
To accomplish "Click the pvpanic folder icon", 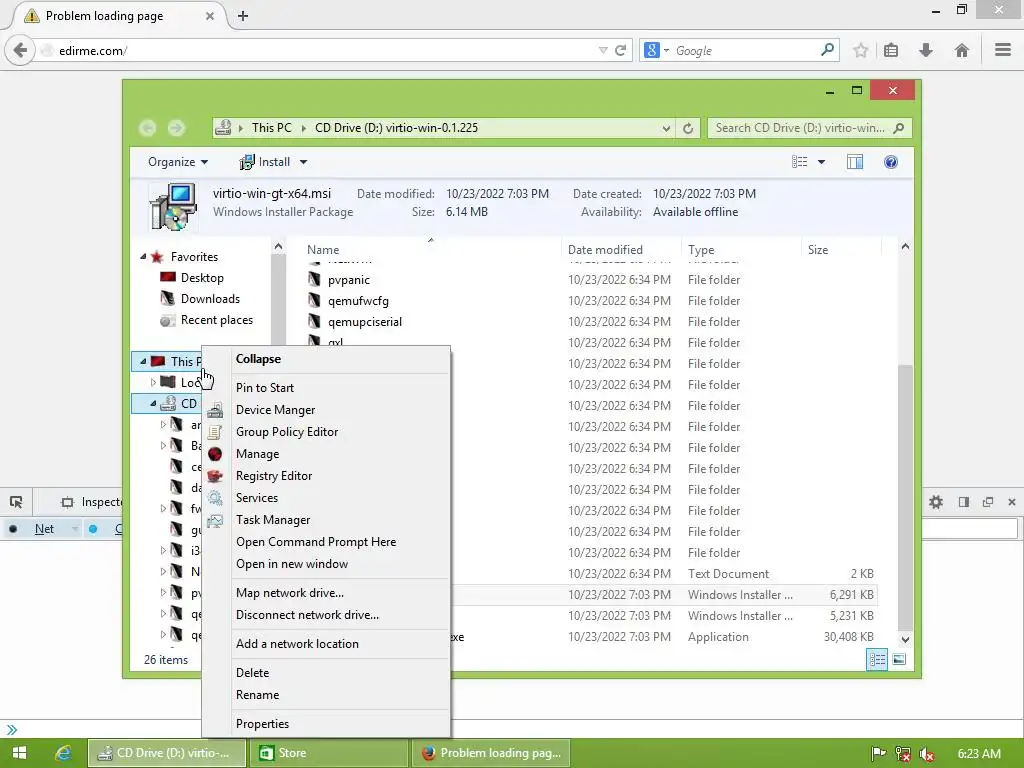I will point(314,280).
